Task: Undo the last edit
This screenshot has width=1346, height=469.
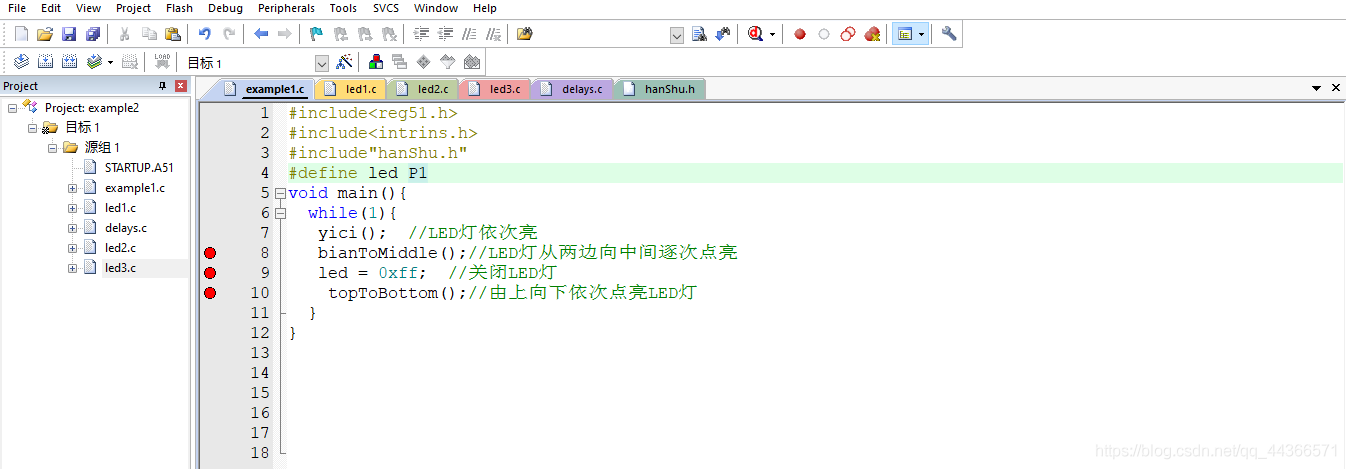Action: point(205,34)
